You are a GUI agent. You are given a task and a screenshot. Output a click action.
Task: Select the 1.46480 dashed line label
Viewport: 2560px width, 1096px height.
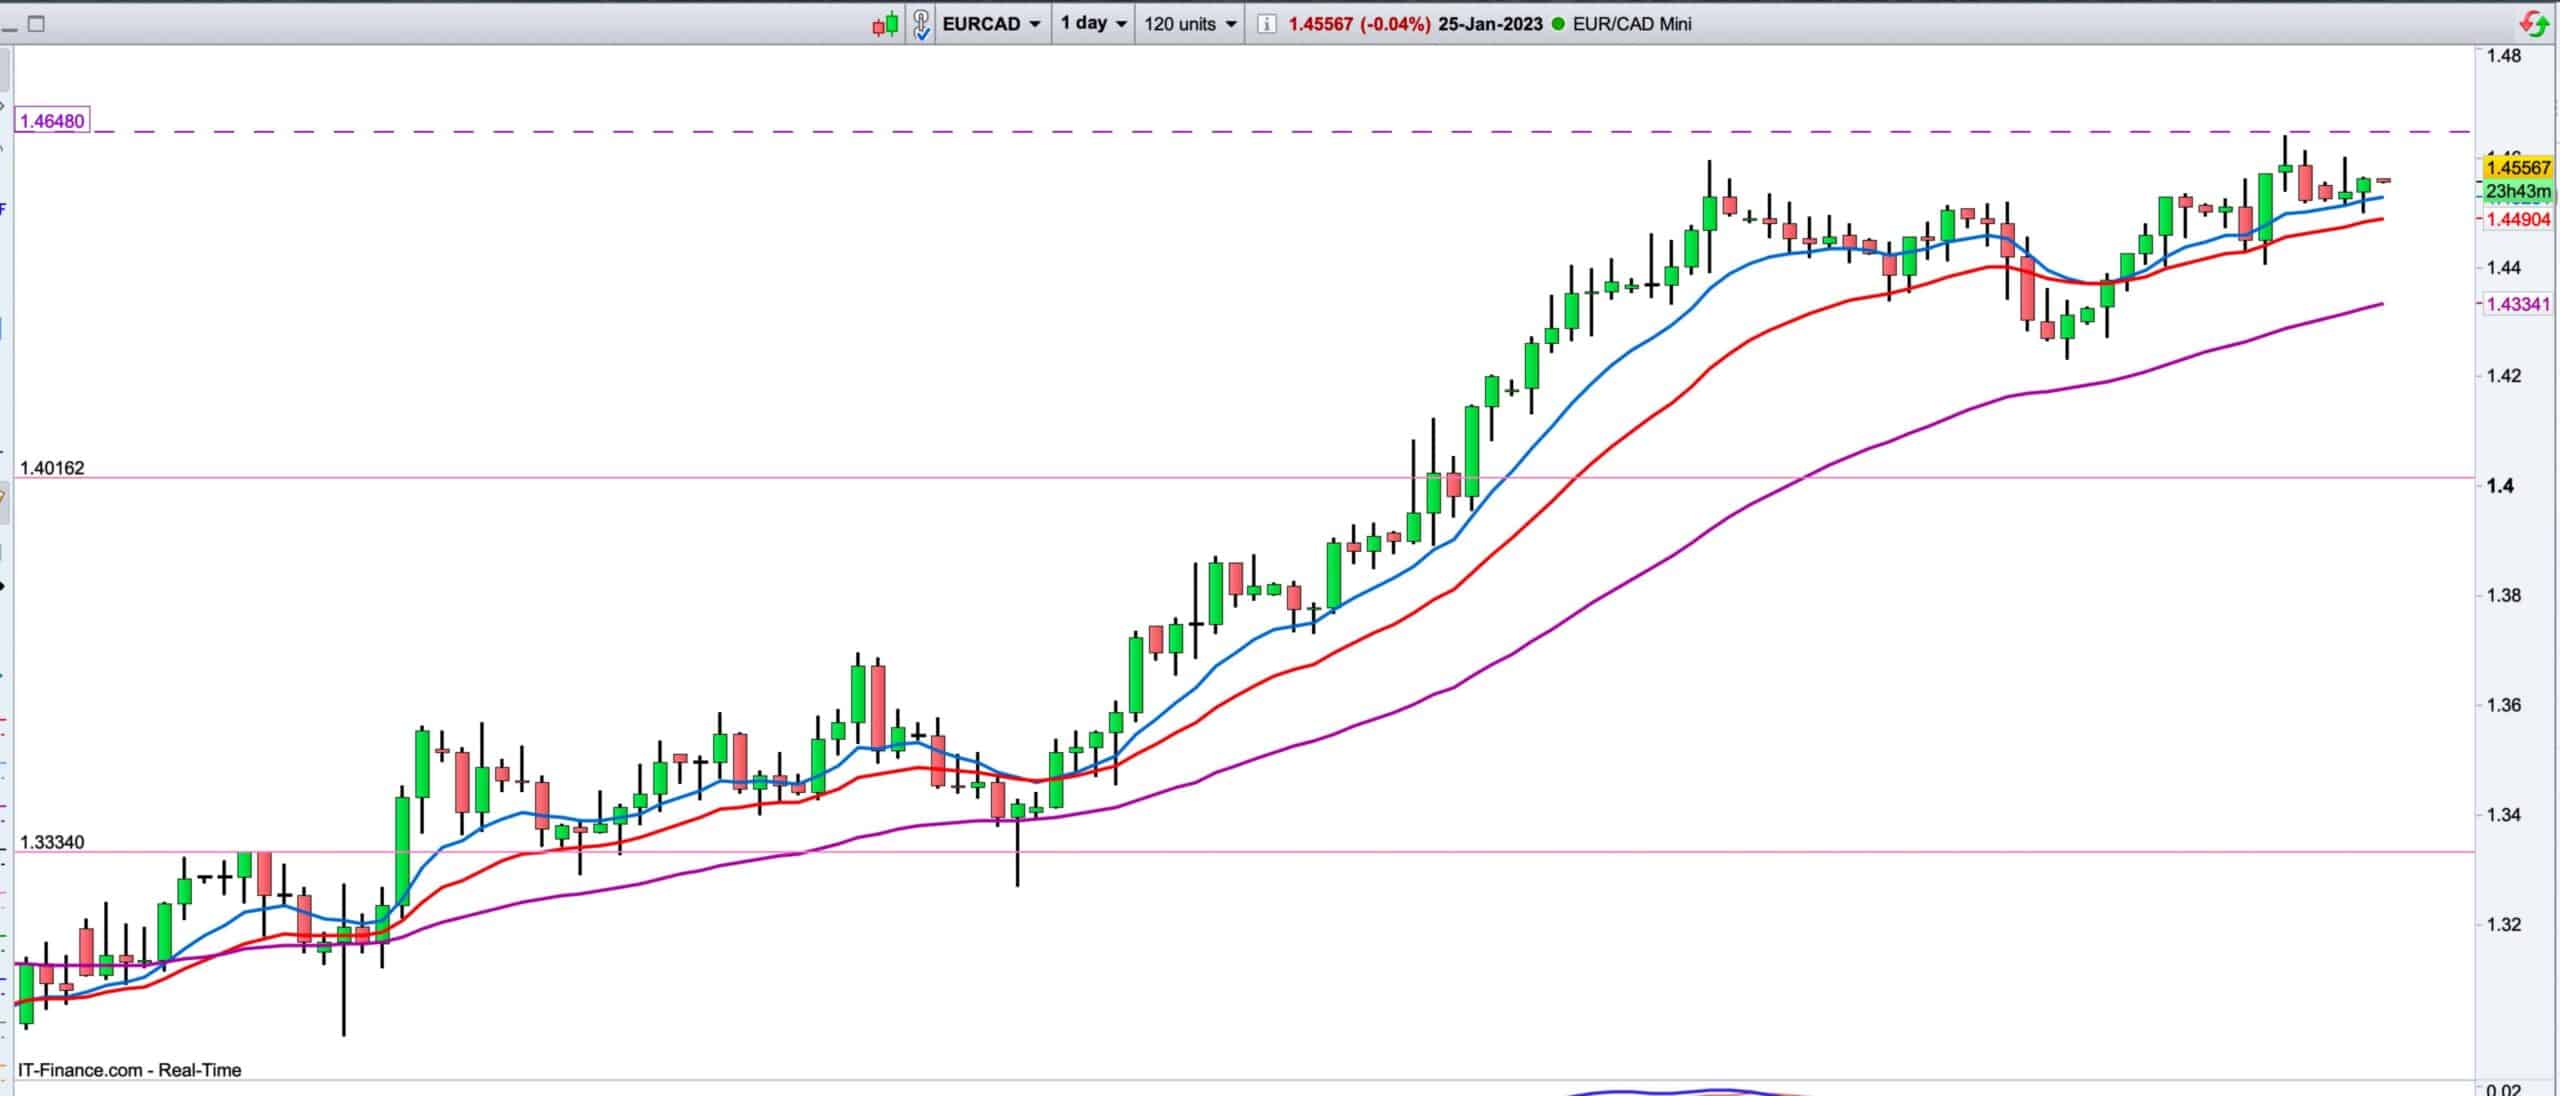pos(53,121)
